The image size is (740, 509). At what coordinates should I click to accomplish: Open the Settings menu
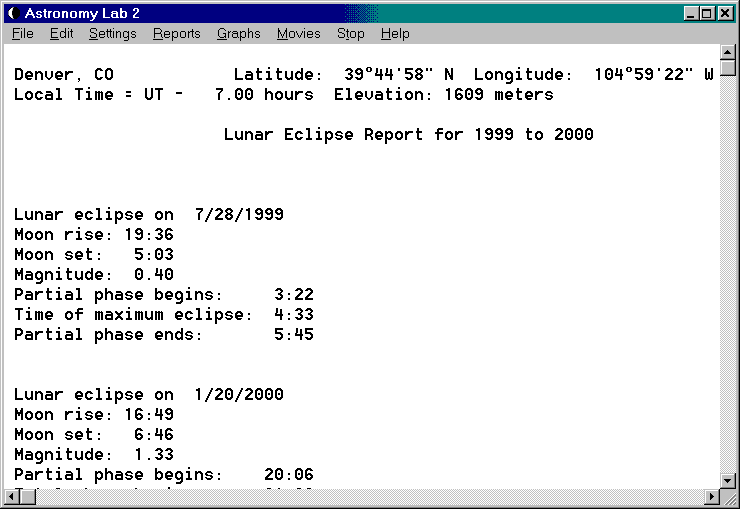tap(112, 33)
